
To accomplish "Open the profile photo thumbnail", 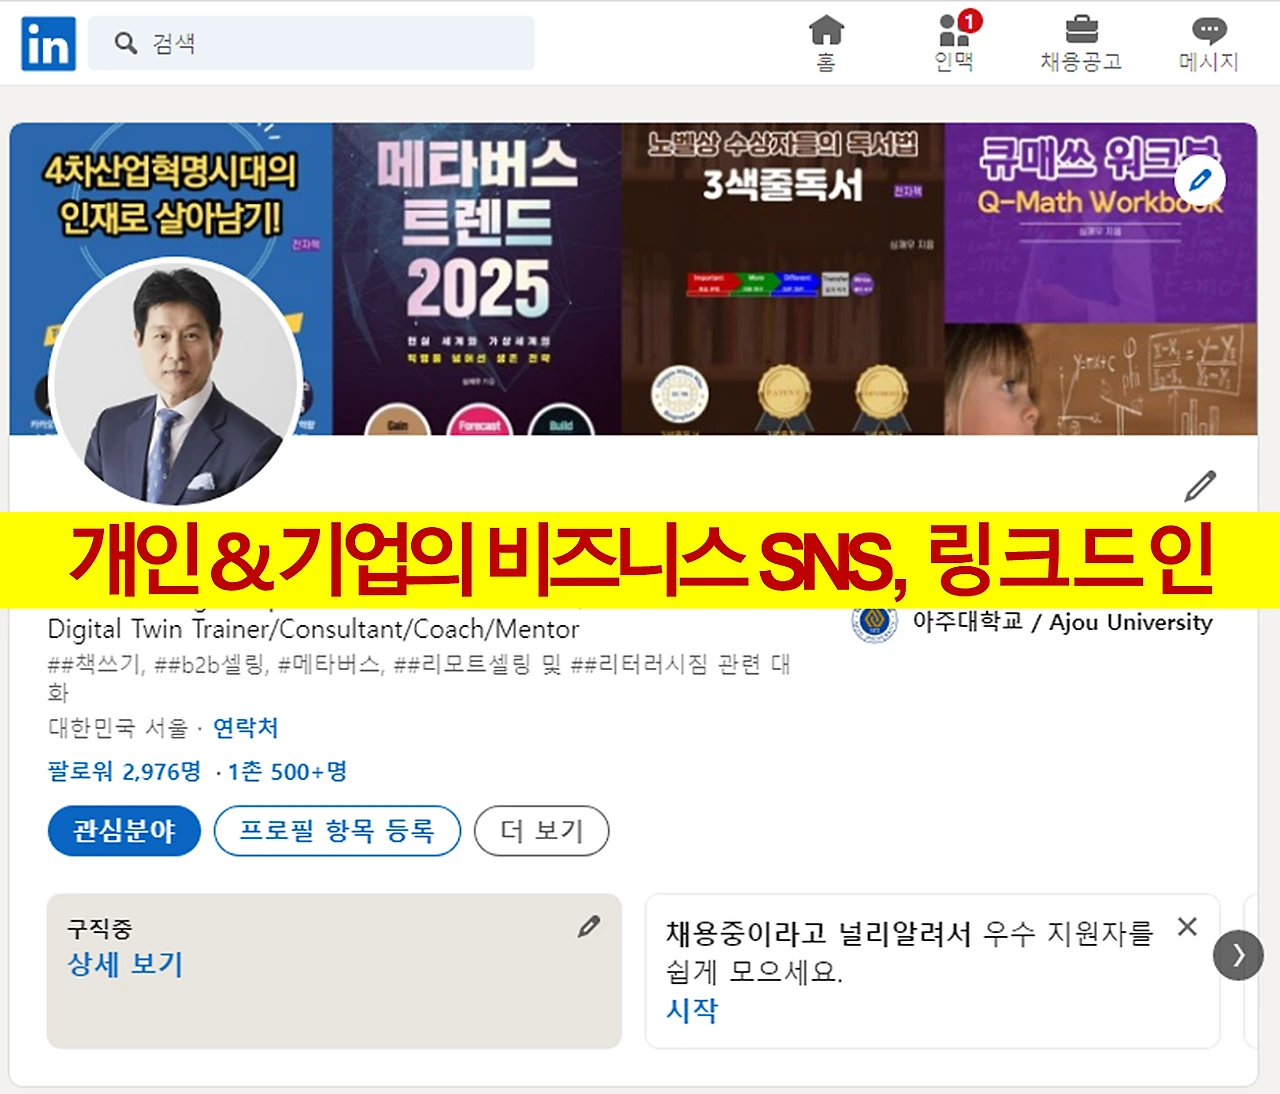I will point(176,382).
